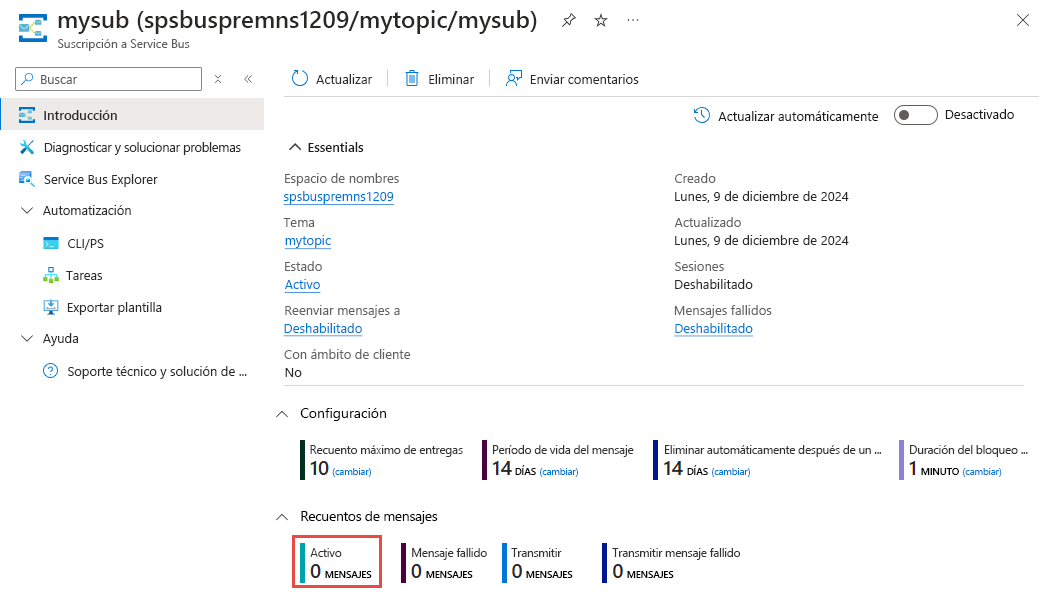Open Tareas menu item
Image resolution: width=1044 pixels, height=606 pixels.
tap(84, 275)
